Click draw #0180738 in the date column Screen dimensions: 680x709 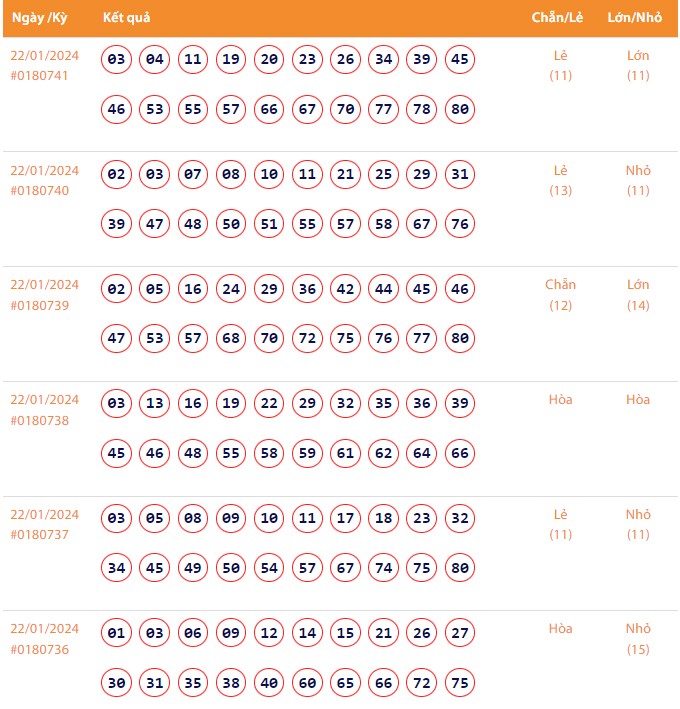(39, 420)
